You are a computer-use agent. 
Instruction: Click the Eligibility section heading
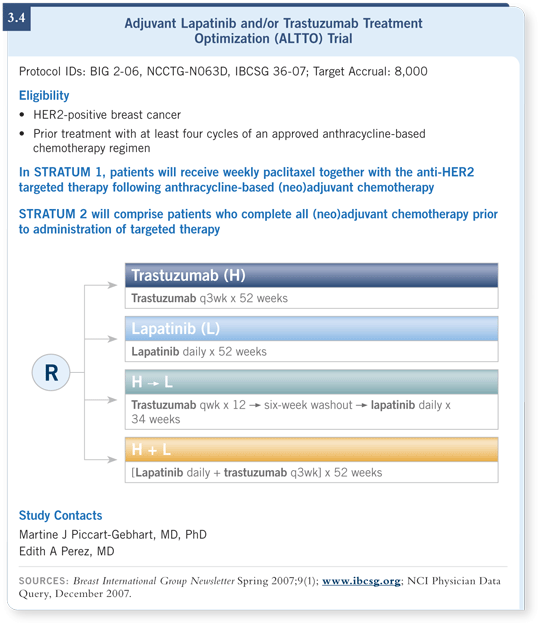click(x=44, y=96)
